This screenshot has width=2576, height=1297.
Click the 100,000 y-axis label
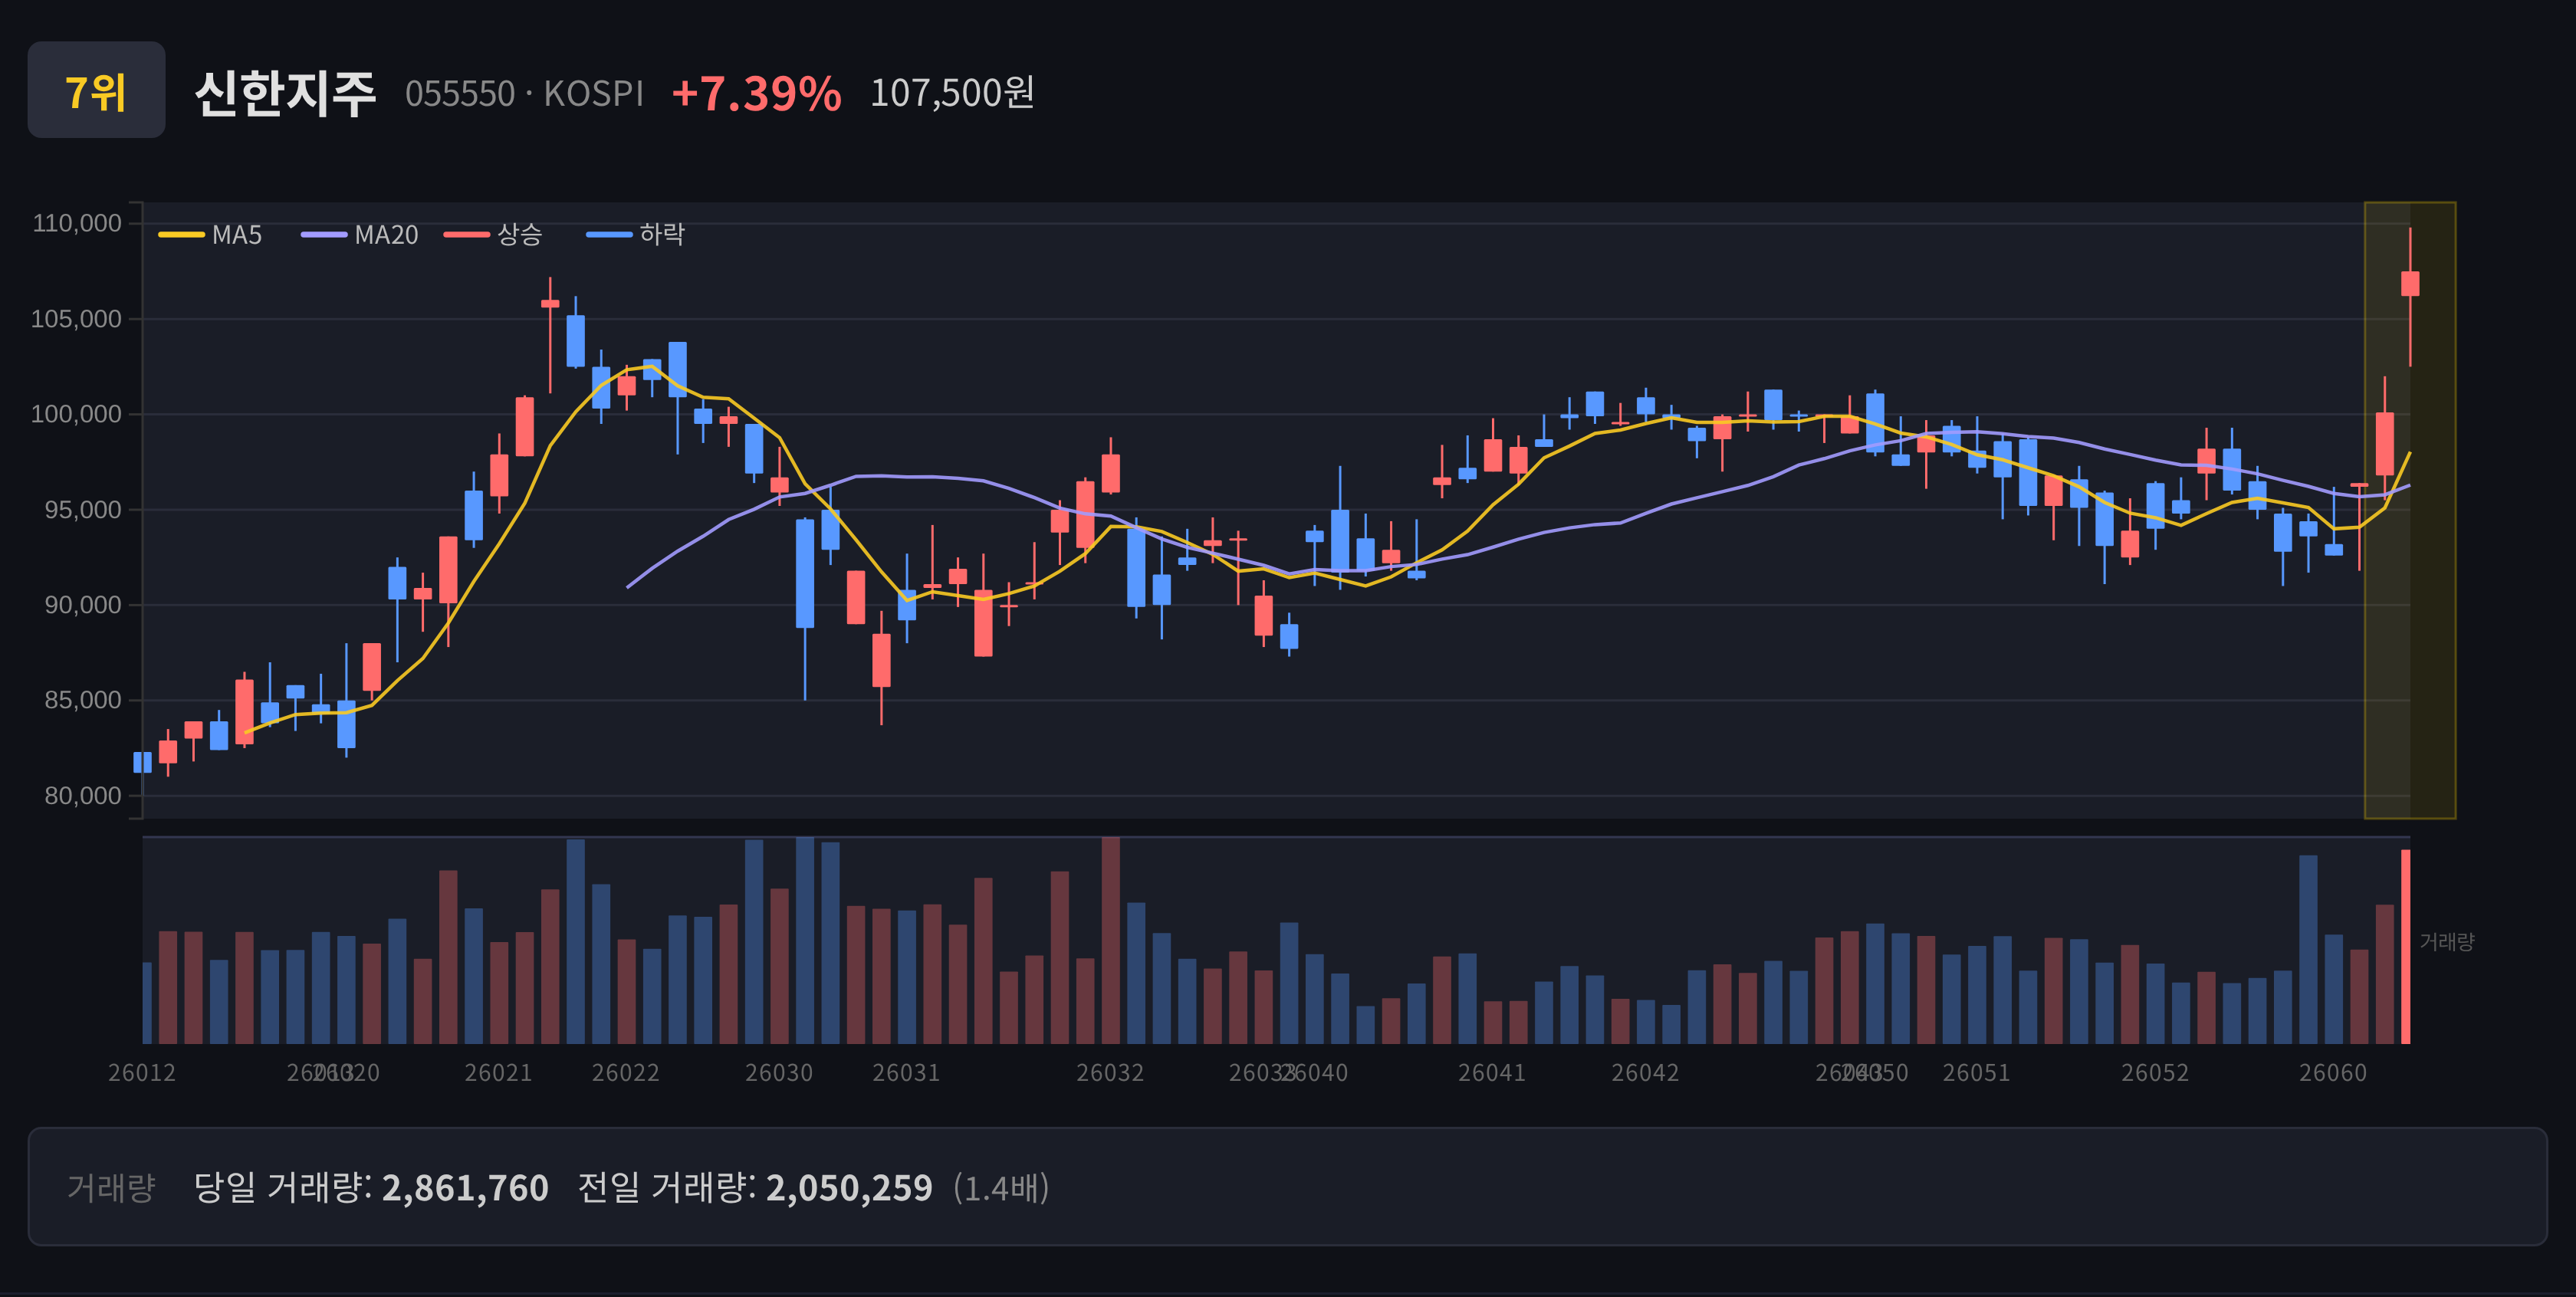[77, 414]
